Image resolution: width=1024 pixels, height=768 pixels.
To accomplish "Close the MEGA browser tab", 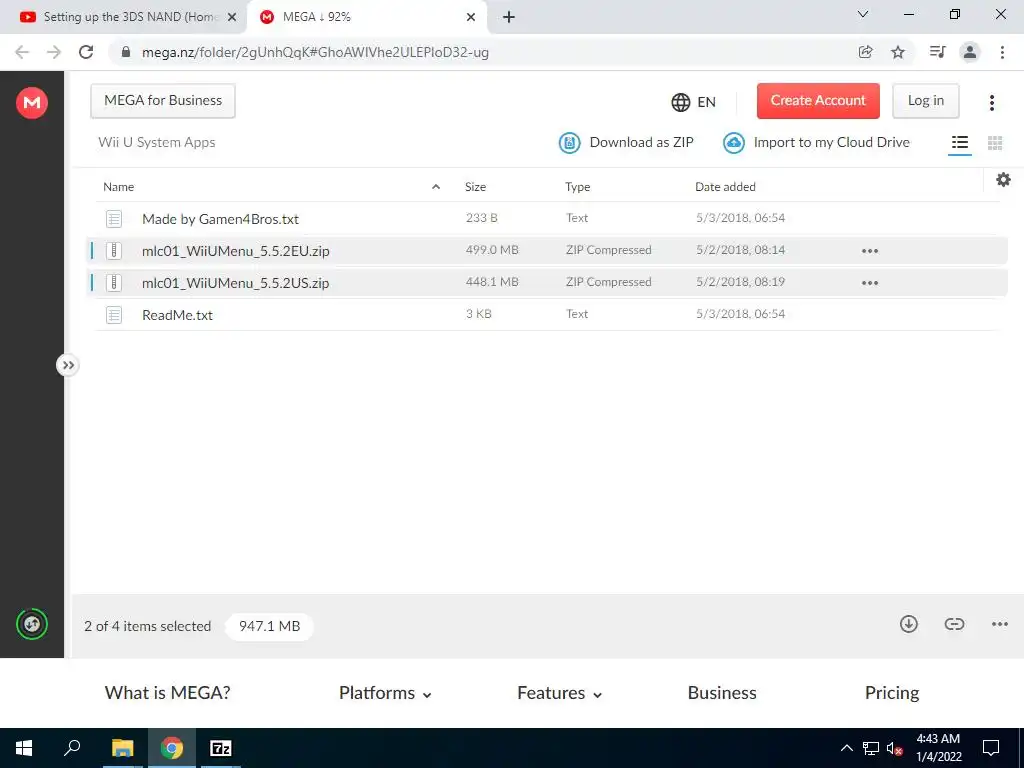I will click(x=471, y=17).
